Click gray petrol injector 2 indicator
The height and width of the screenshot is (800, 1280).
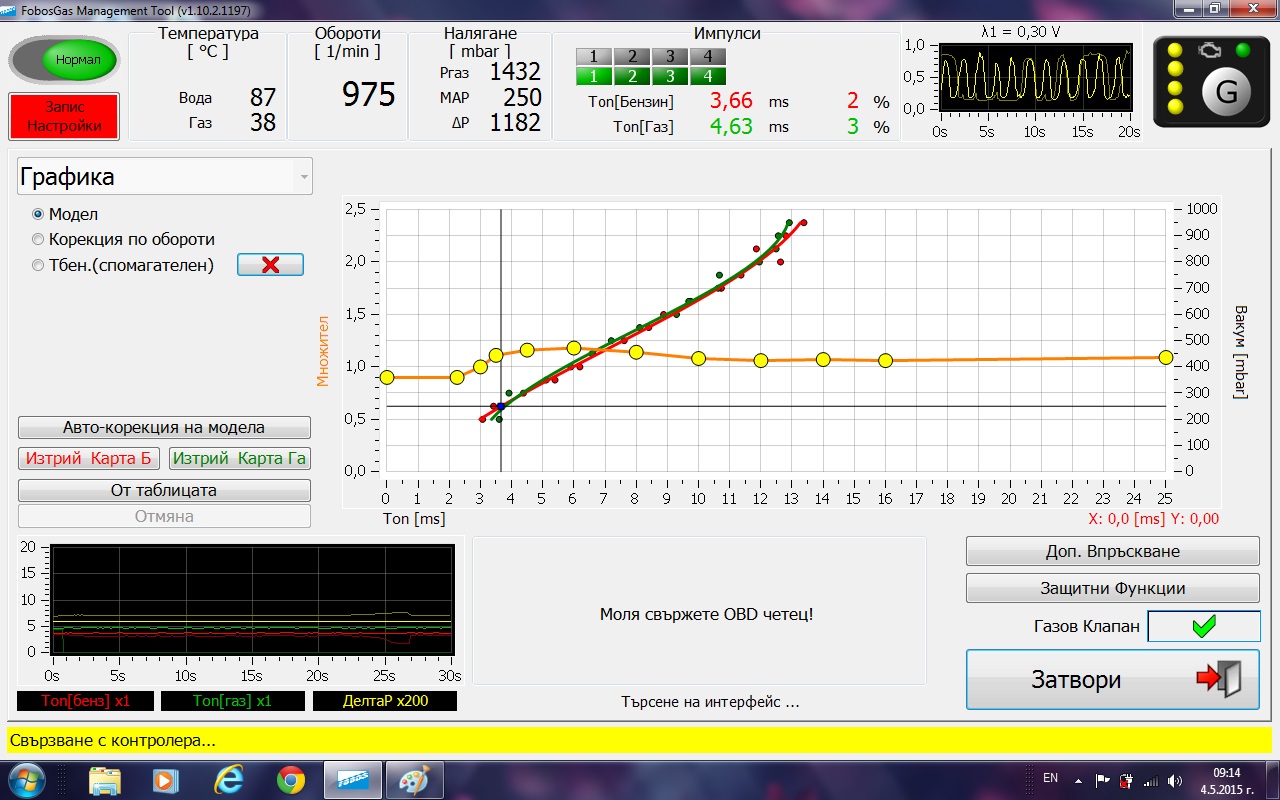pyautogui.click(x=631, y=57)
